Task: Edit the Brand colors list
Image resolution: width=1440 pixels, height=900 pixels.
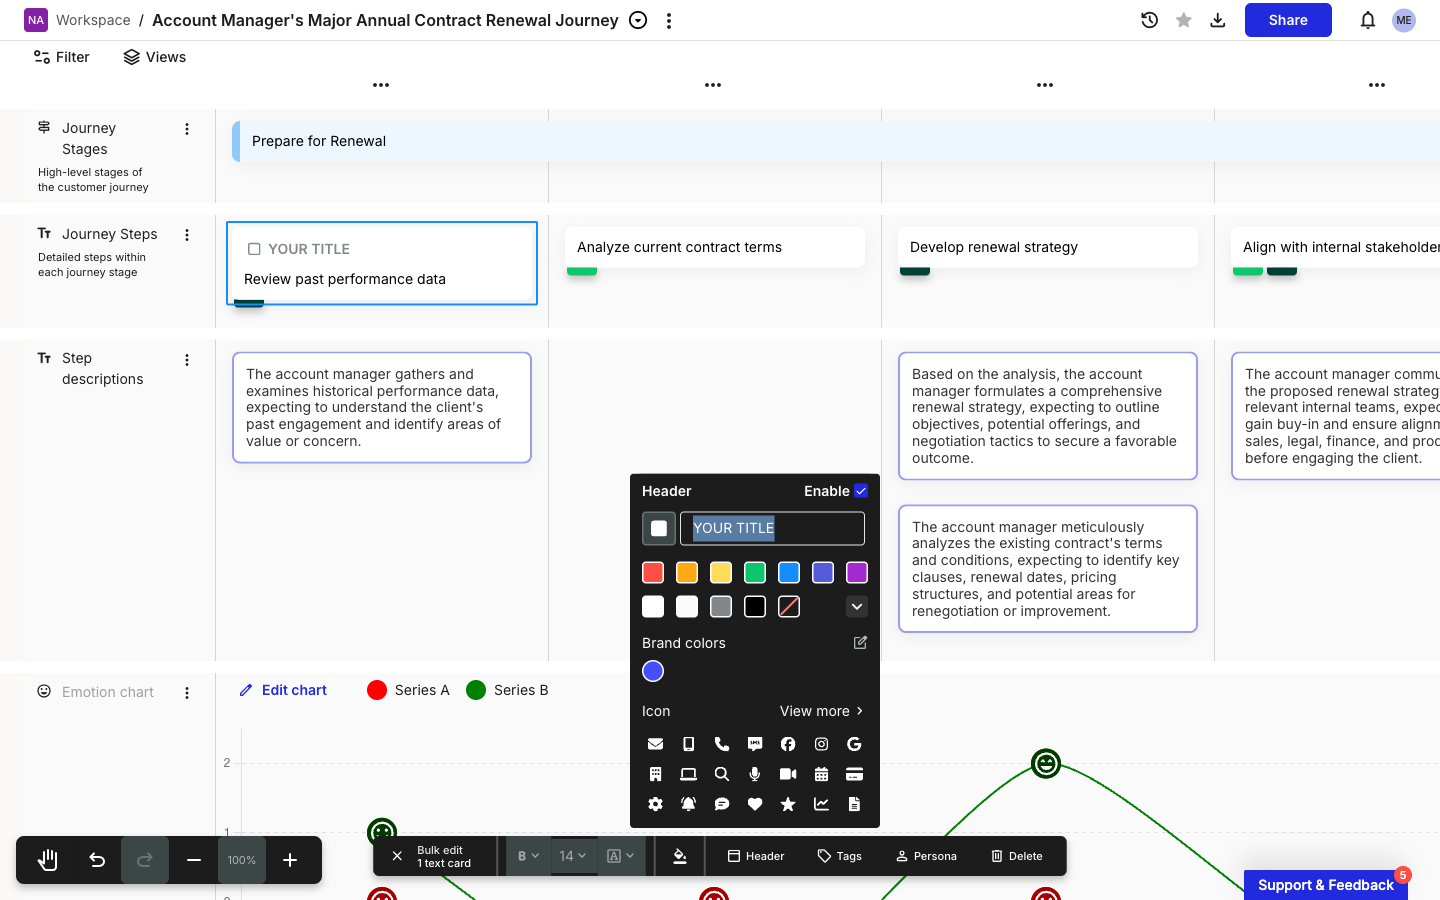Action: [x=860, y=643]
